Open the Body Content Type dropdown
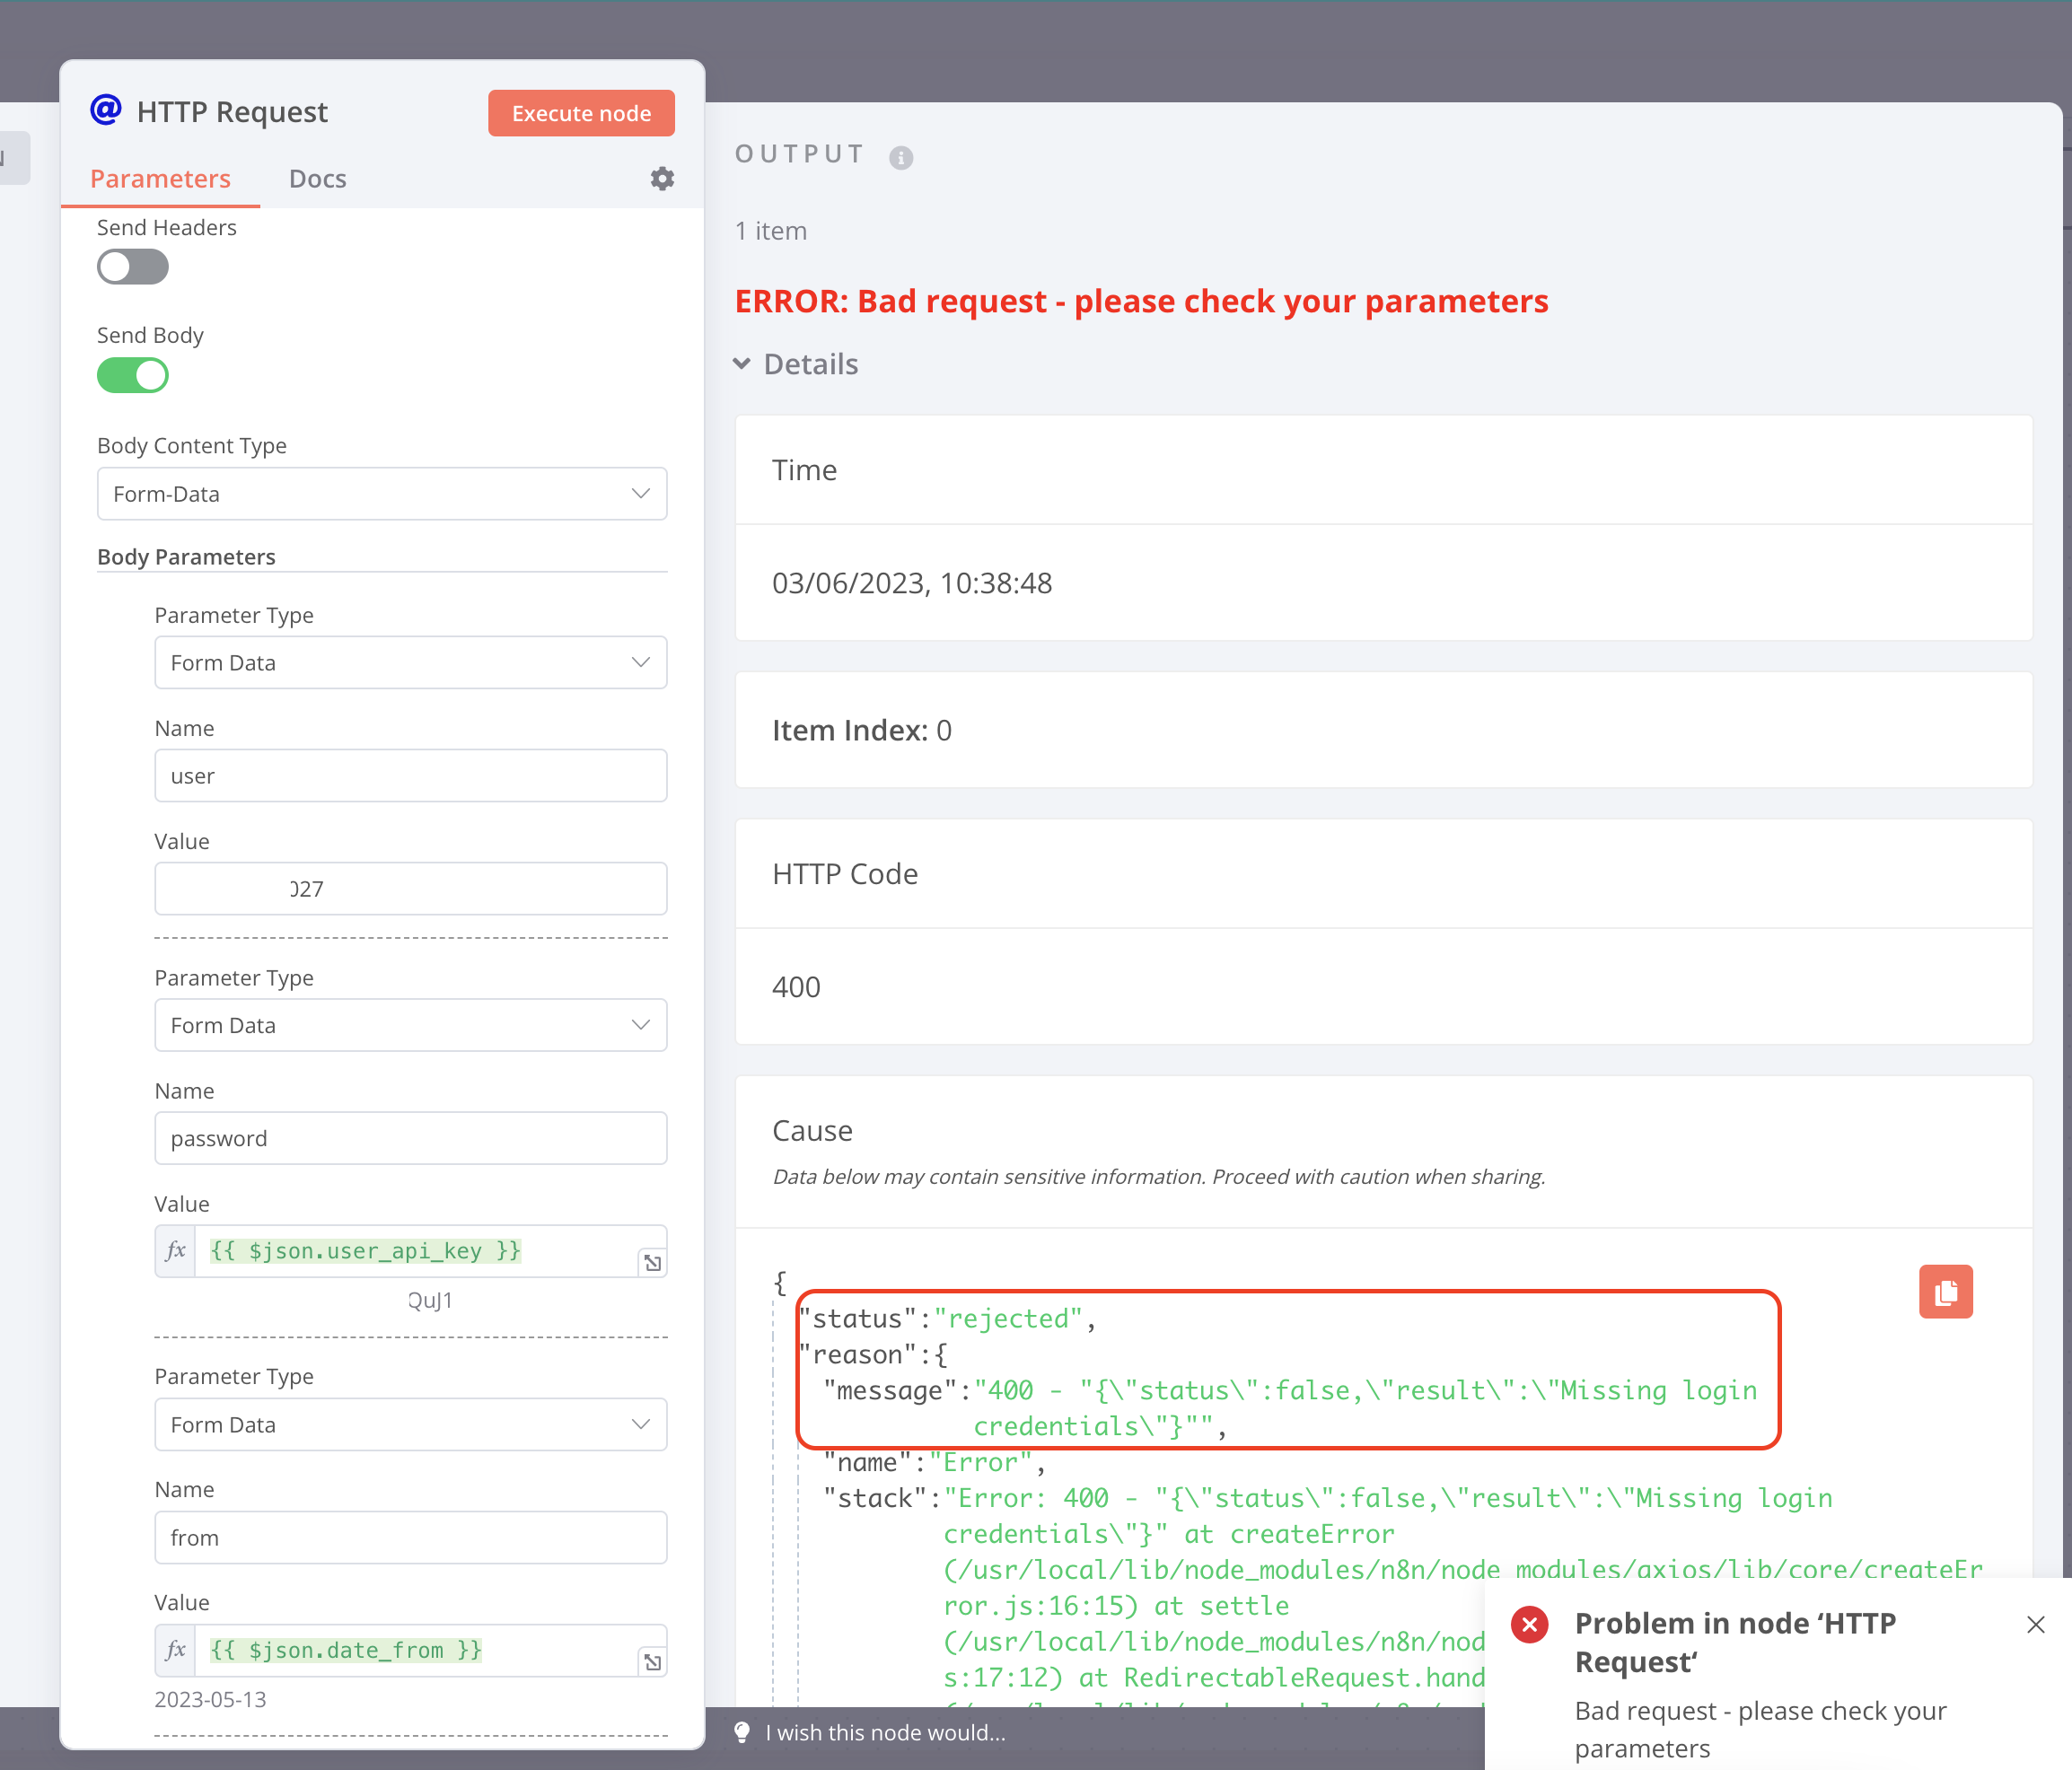Image resolution: width=2072 pixels, height=1770 pixels. [x=382, y=494]
